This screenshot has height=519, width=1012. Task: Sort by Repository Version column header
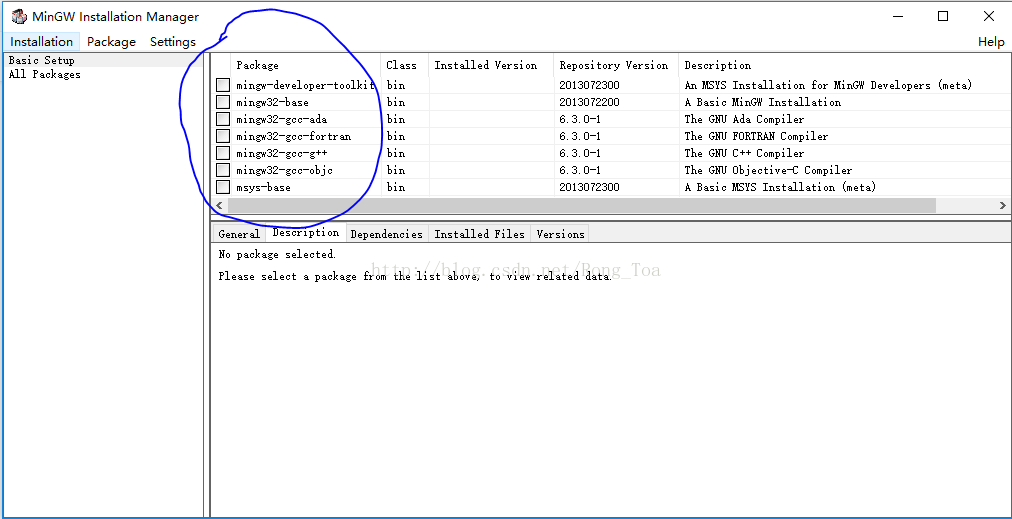pyautogui.click(x=616, y=65)
